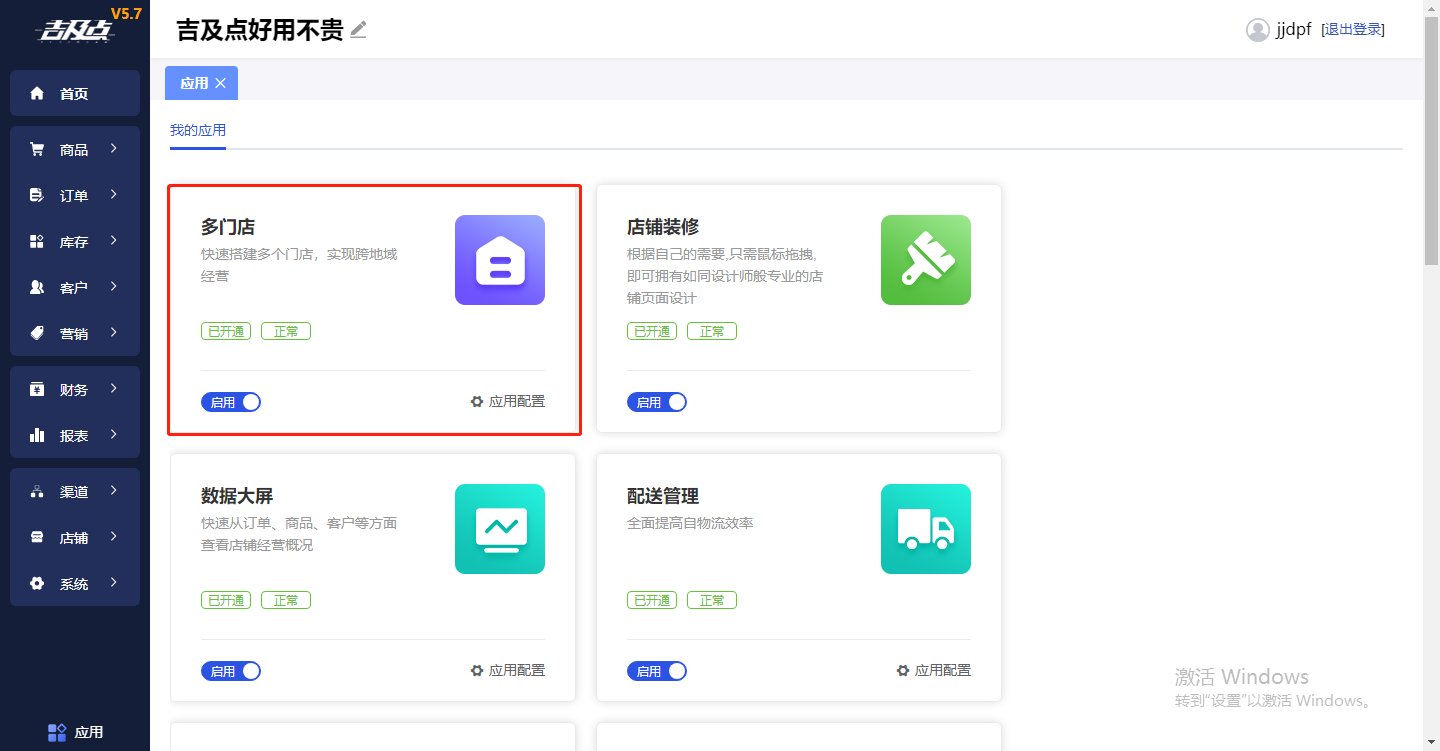Click the 已开通 badge on 多门店 card
Image resolution: width=1440 pixels, height=751 pixels.
[x=226, y=331]
